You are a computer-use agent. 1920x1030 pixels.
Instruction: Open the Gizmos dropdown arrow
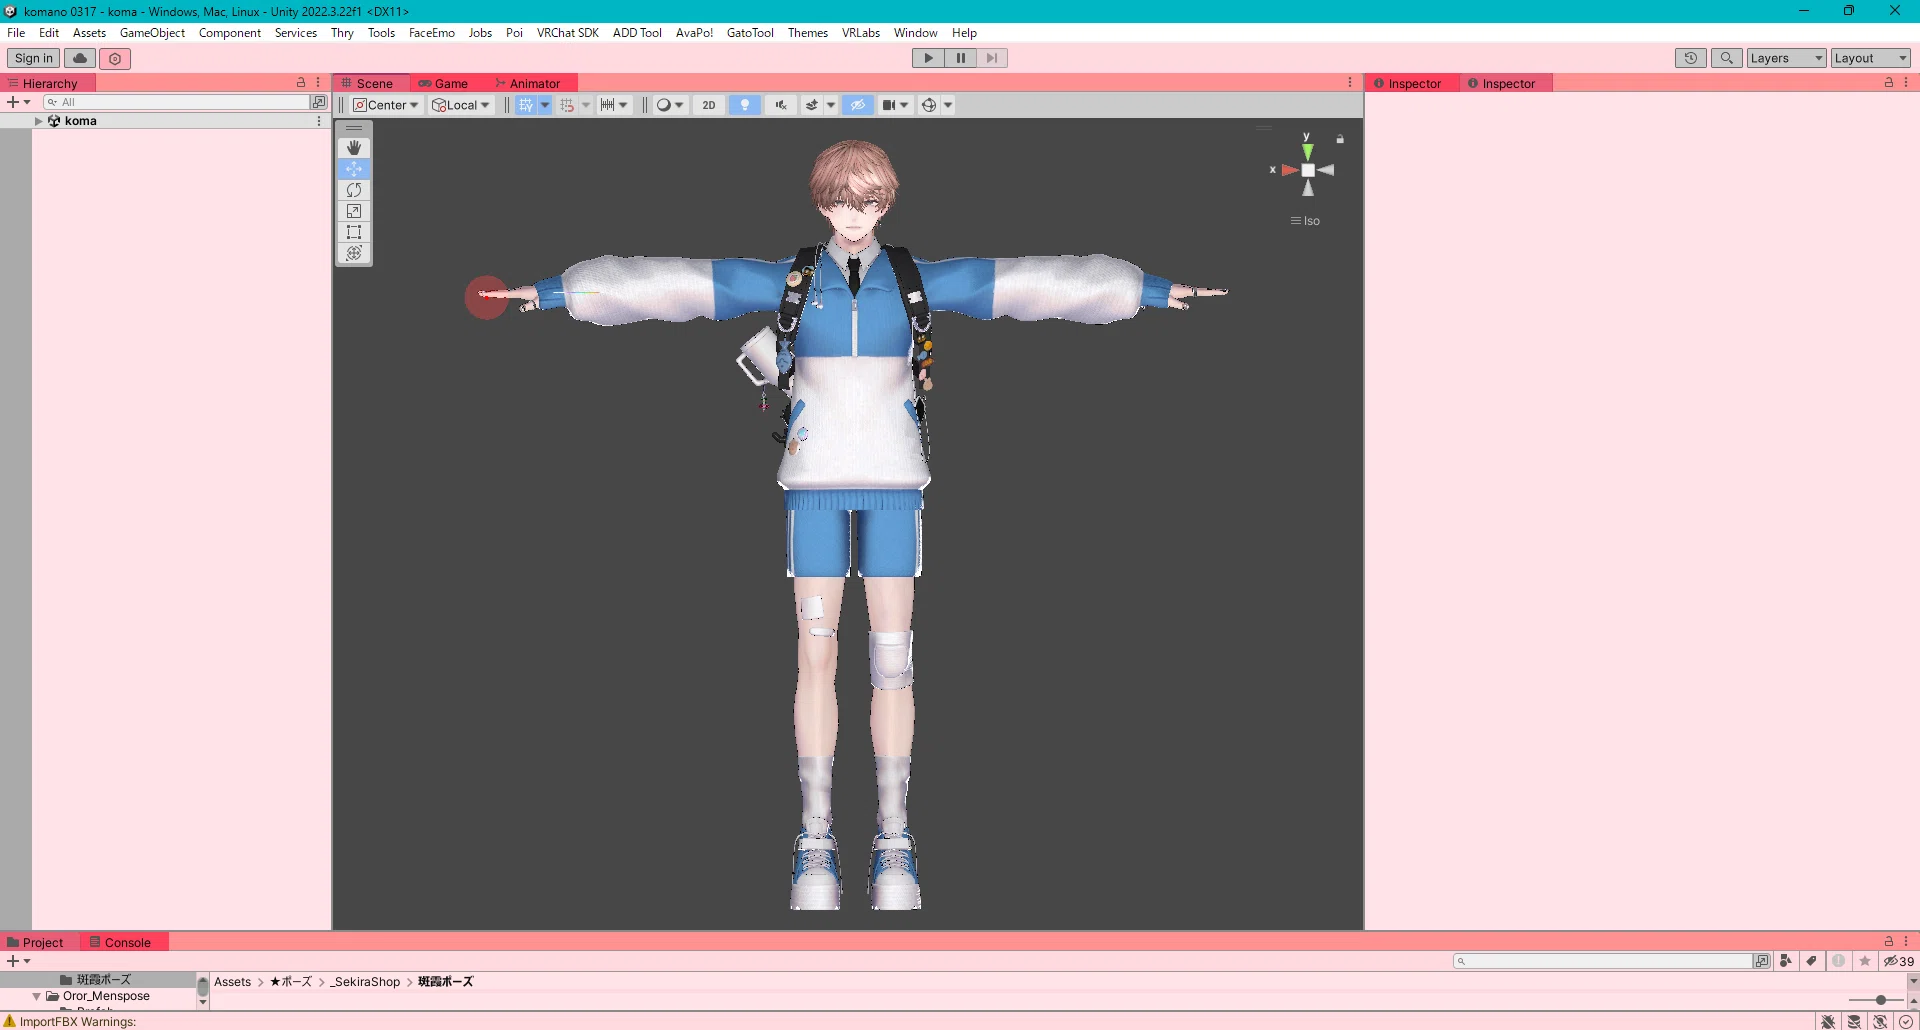(948, 105)
